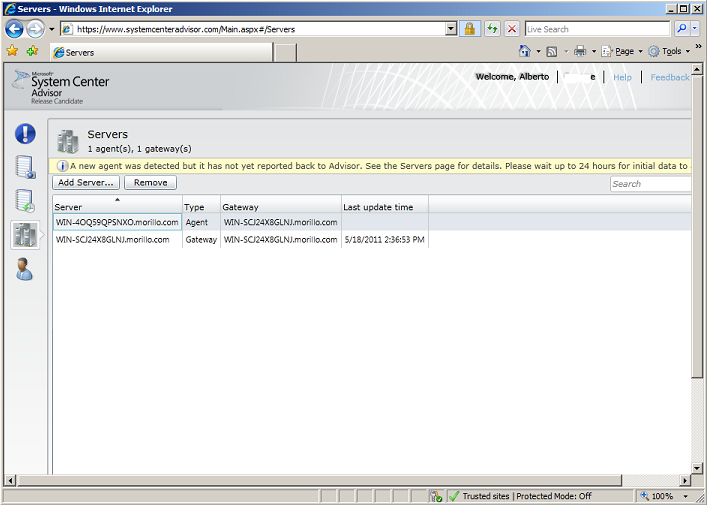Screen dimensions: 707x505
Task: Click the red Stop loading icon
Action: click(512, 29)
